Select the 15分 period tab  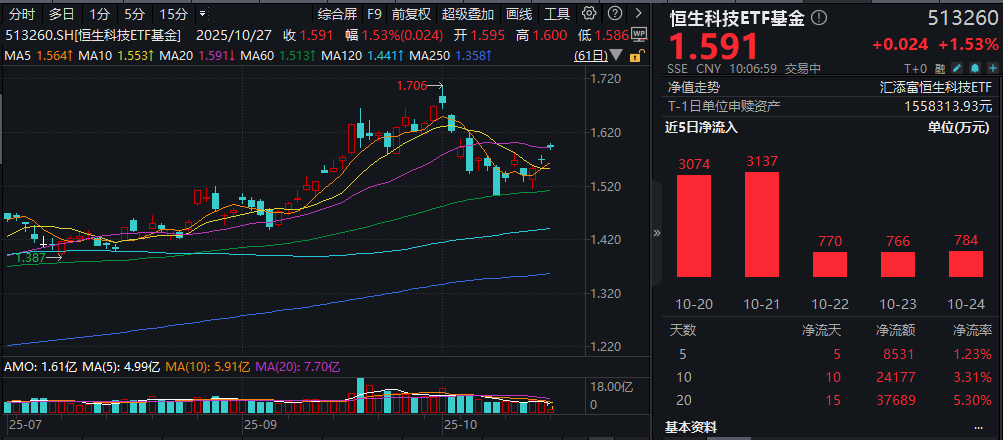(x=174, y=15)
